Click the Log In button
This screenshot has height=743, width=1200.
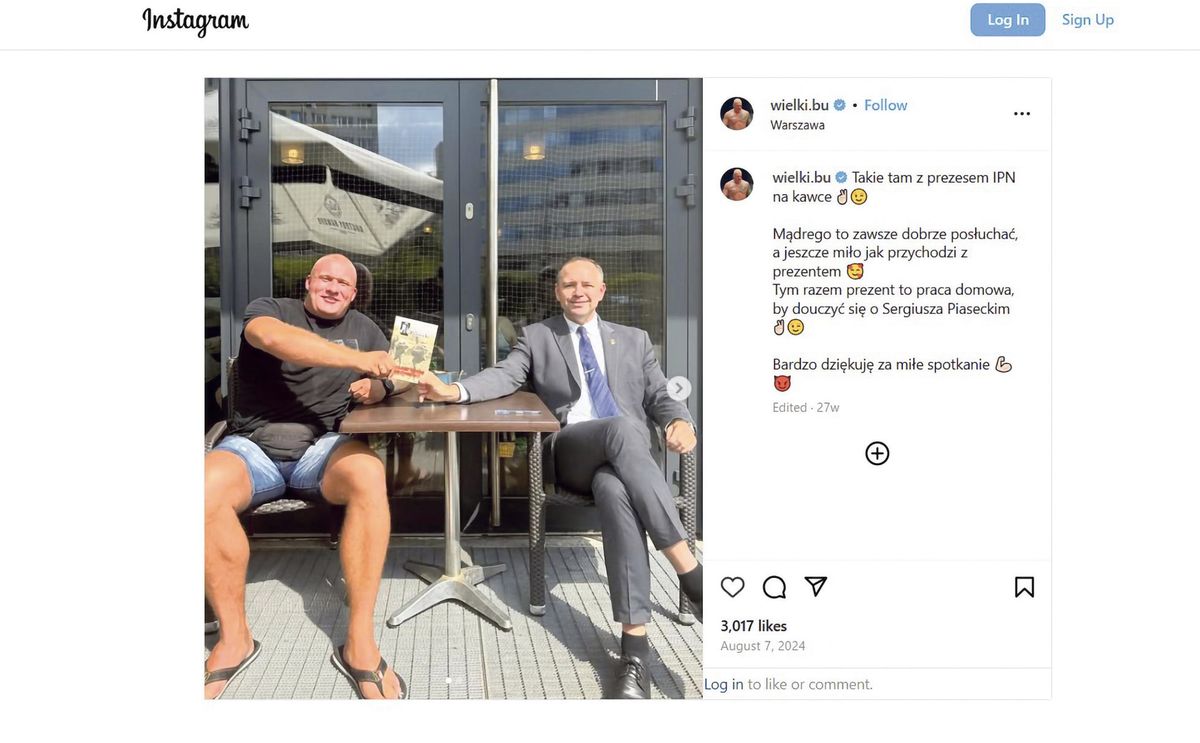click(x=1008, y=20)
